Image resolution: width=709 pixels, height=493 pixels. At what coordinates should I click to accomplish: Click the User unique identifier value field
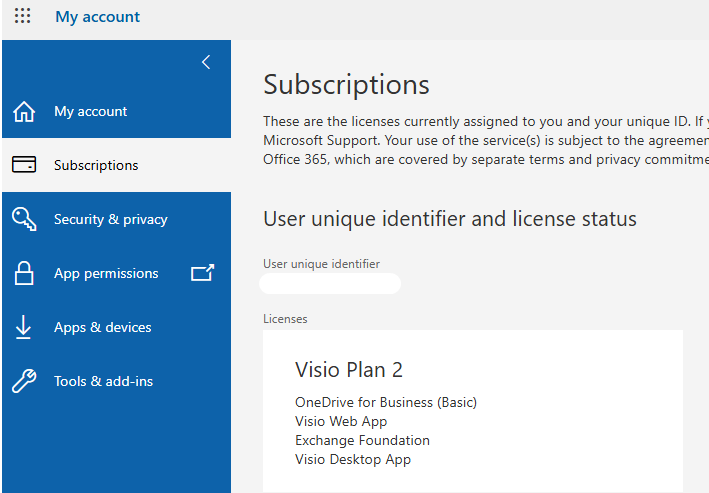point(330,284)
